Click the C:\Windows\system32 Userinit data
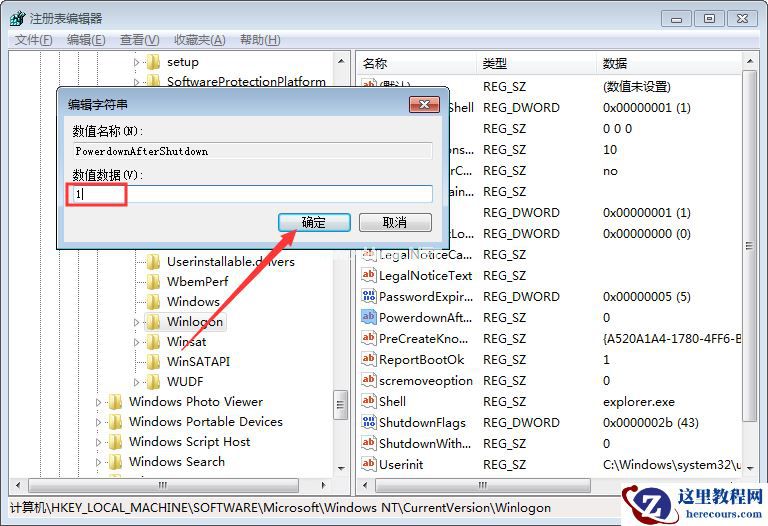This screenshot has width=768, height=526. coord(672,464)
